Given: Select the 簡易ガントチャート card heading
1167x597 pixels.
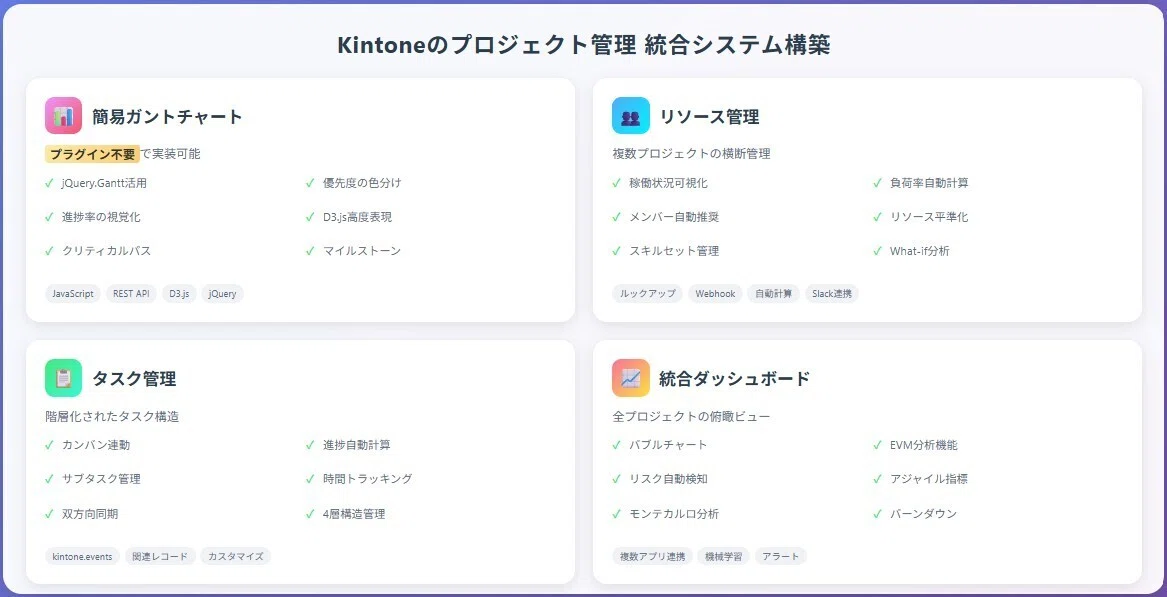Looking at the screenshot, I should coord(167,117).
